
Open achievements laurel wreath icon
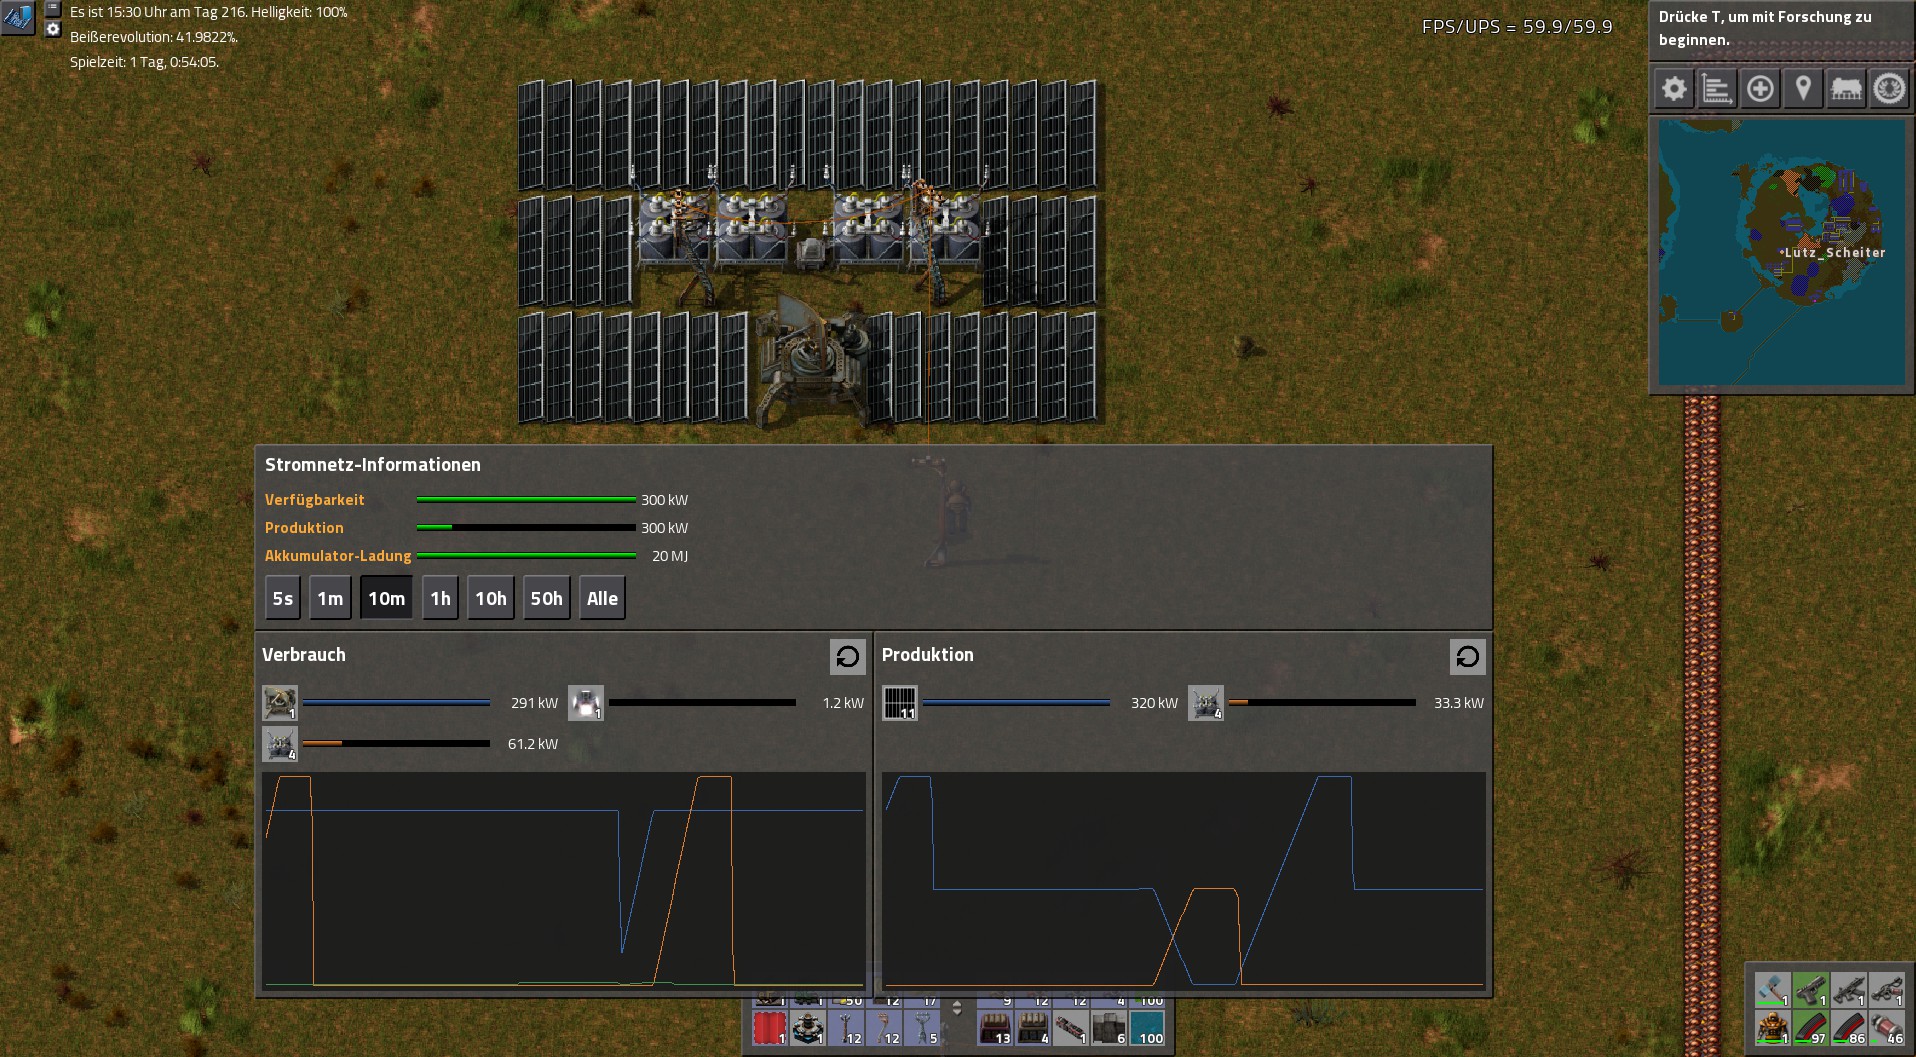click(x=1889, y=89)
